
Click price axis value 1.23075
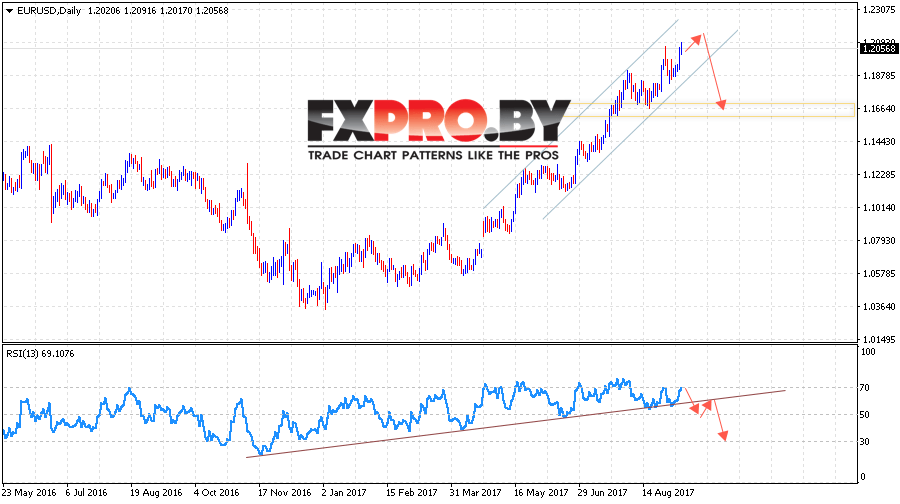tap(879, 10)
